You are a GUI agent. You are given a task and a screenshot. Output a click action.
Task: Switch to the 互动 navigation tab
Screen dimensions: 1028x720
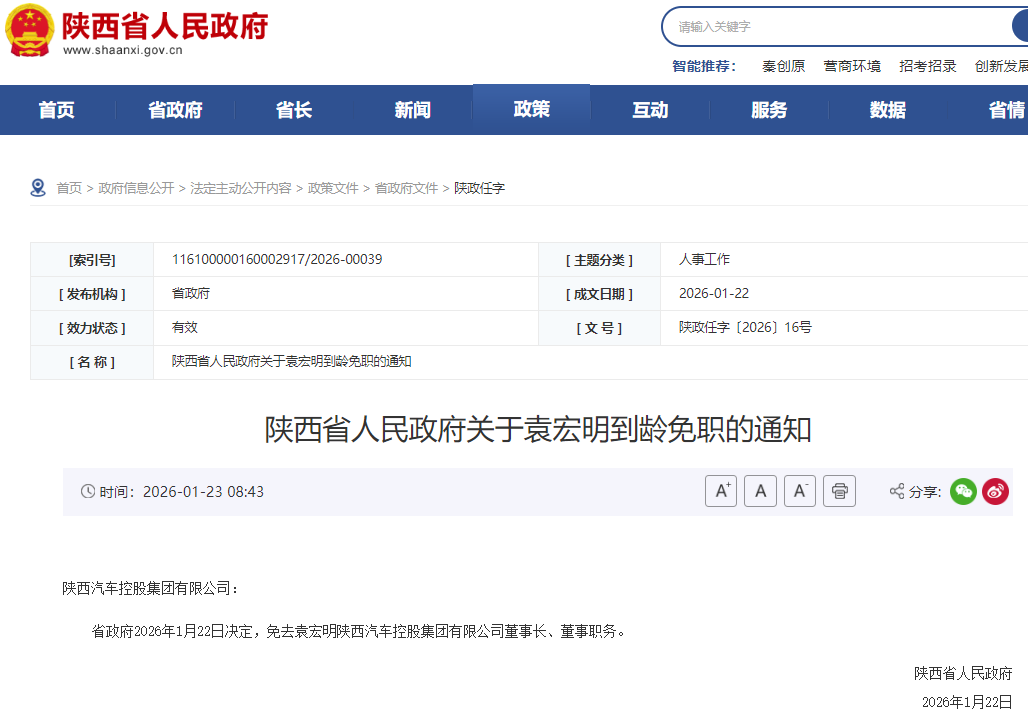(x=649, y=110)
